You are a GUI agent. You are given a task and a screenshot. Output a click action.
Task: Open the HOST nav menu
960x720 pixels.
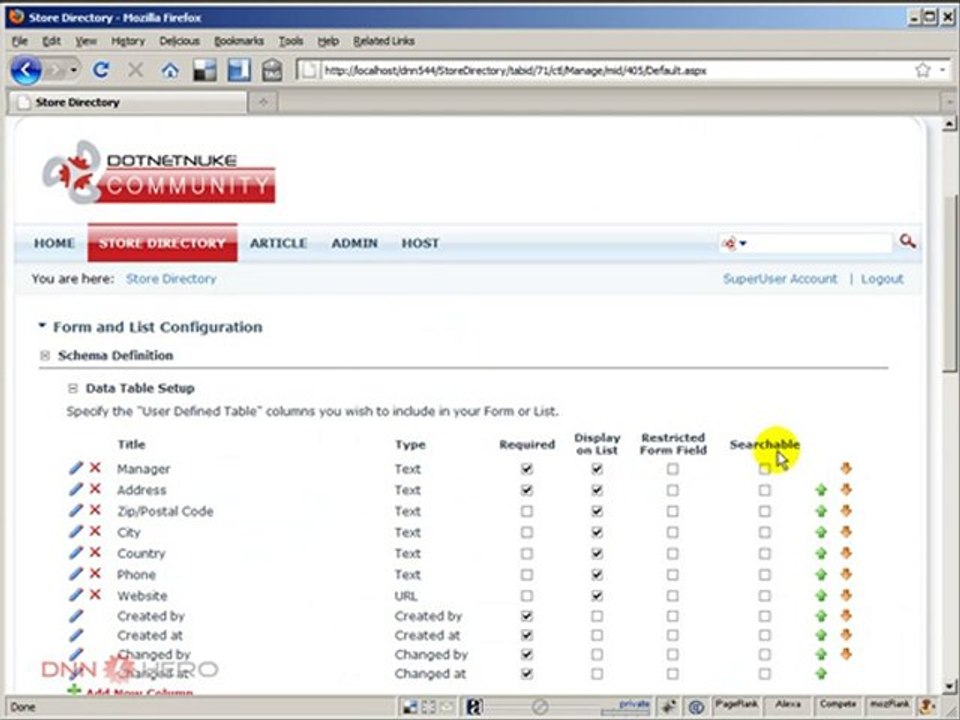pyautogui.click(x=420, y=243)
